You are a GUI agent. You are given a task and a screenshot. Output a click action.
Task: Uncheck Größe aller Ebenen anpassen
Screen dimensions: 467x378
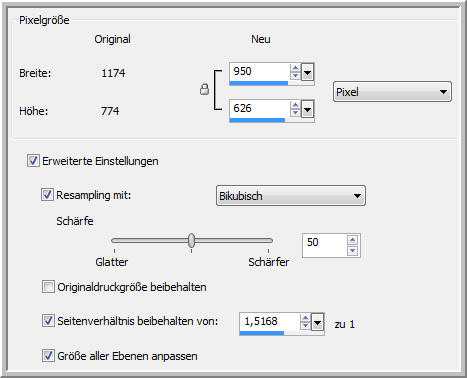pyautogui.click(x=48, y=355)
